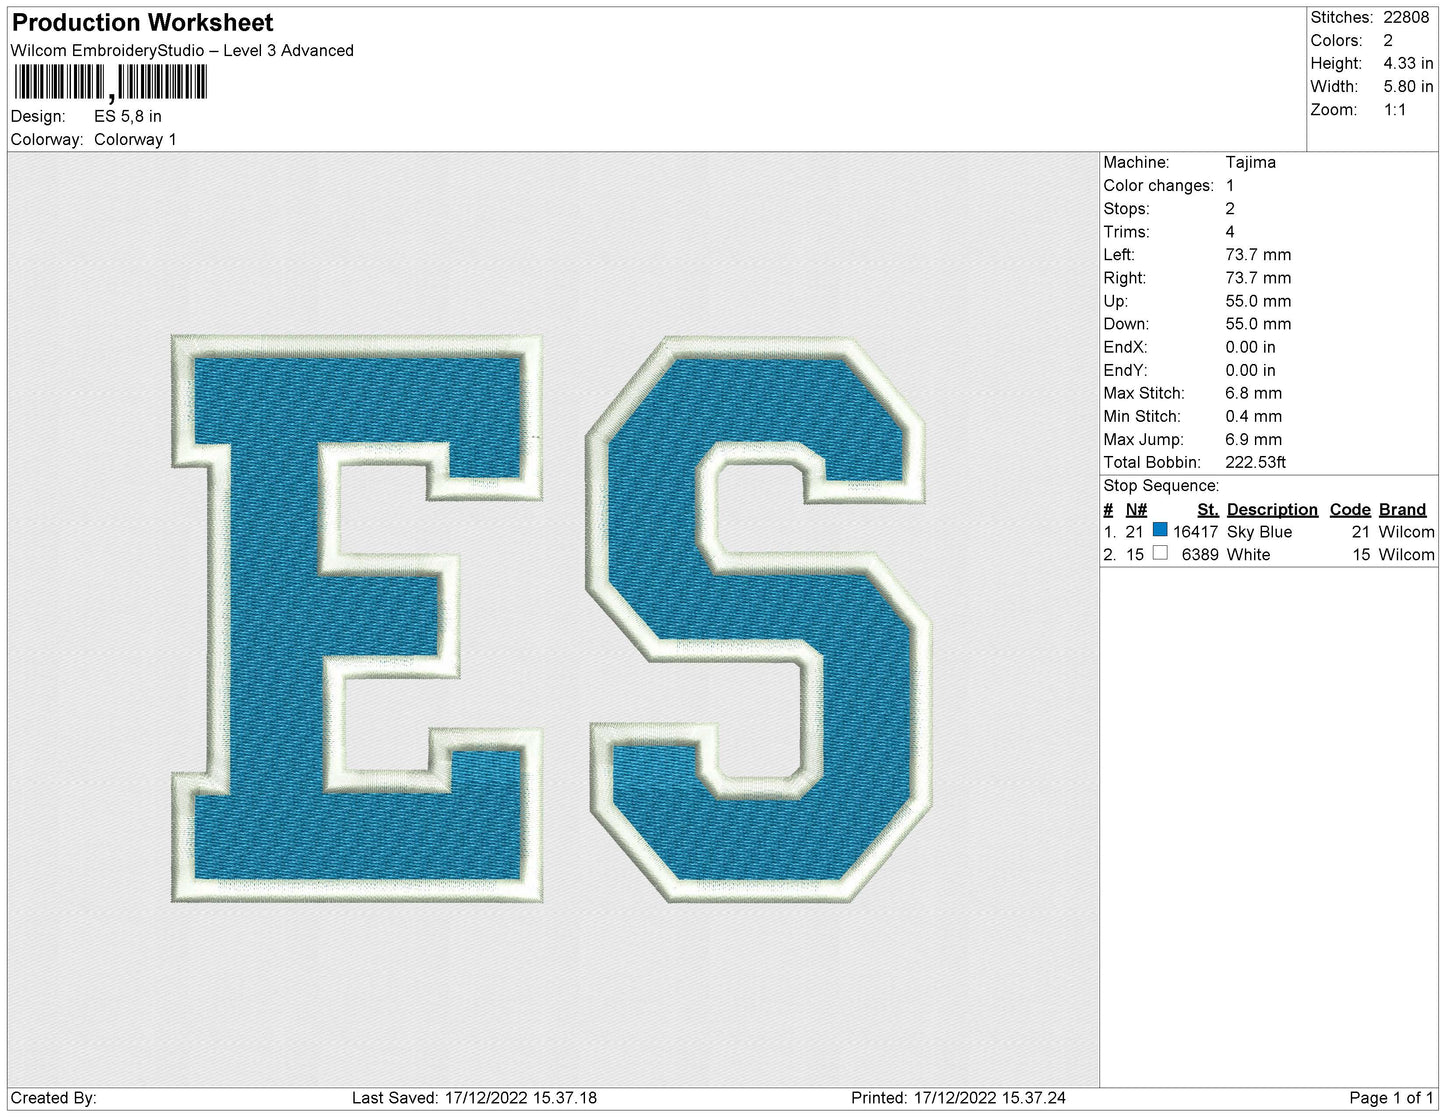Click the 'Stop Sequence:' label
This screenshot has height=1117, width=1445.
(1161, 486)
